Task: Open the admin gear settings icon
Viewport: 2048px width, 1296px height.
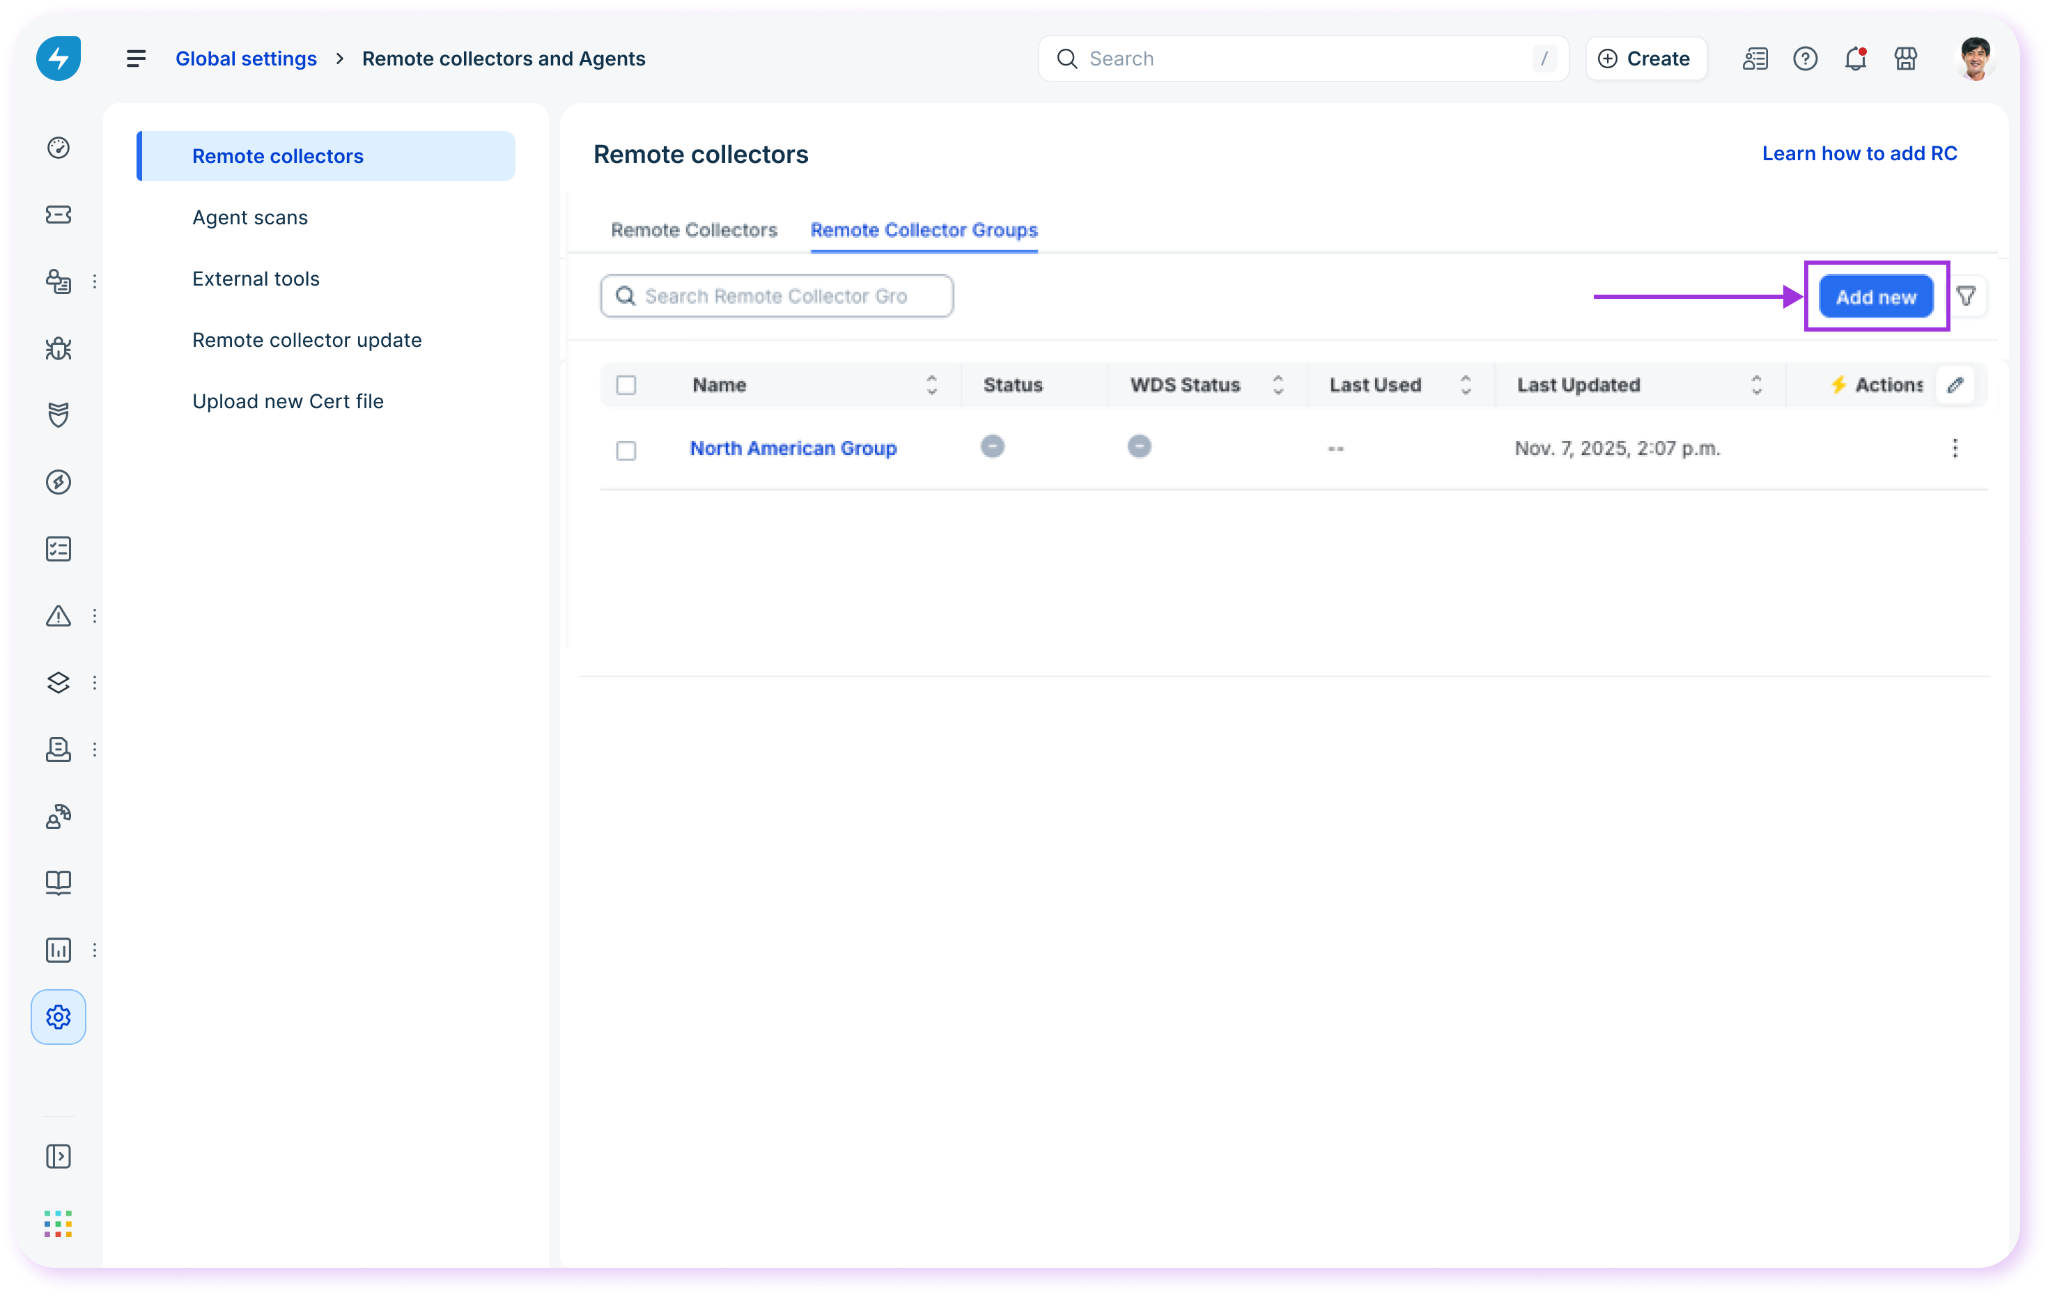Action: pyautogui.click(x=59, y=1017)
